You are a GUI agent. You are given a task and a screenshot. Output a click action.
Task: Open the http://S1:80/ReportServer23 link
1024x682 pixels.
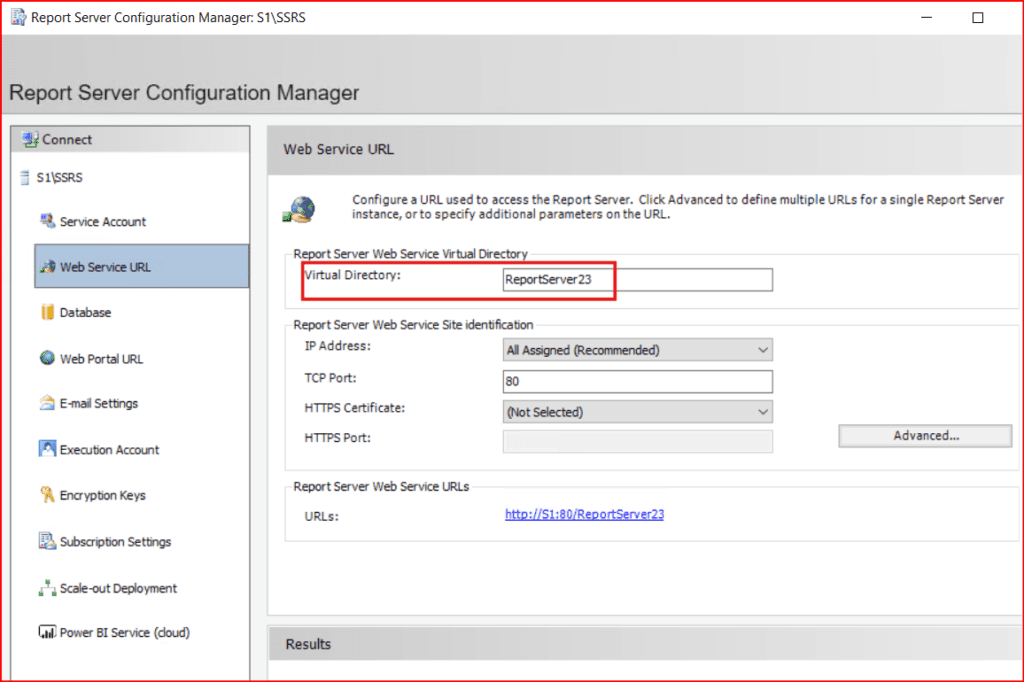coord(584,515)
